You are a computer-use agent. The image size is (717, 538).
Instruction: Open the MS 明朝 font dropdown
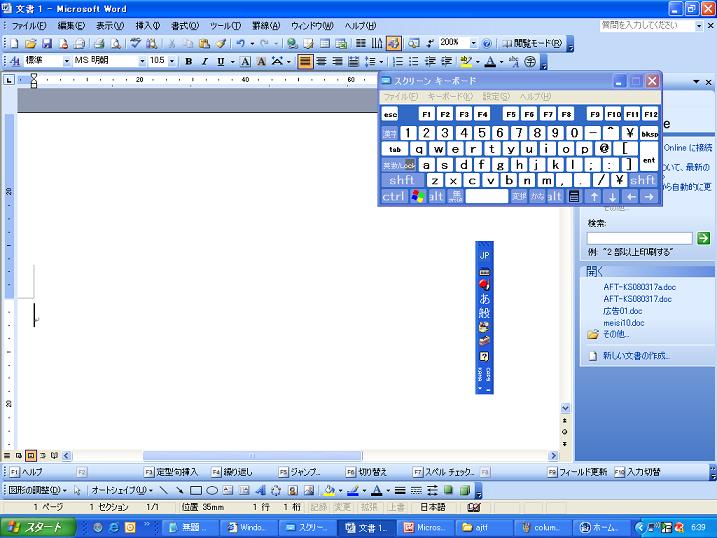click(142, 61)
